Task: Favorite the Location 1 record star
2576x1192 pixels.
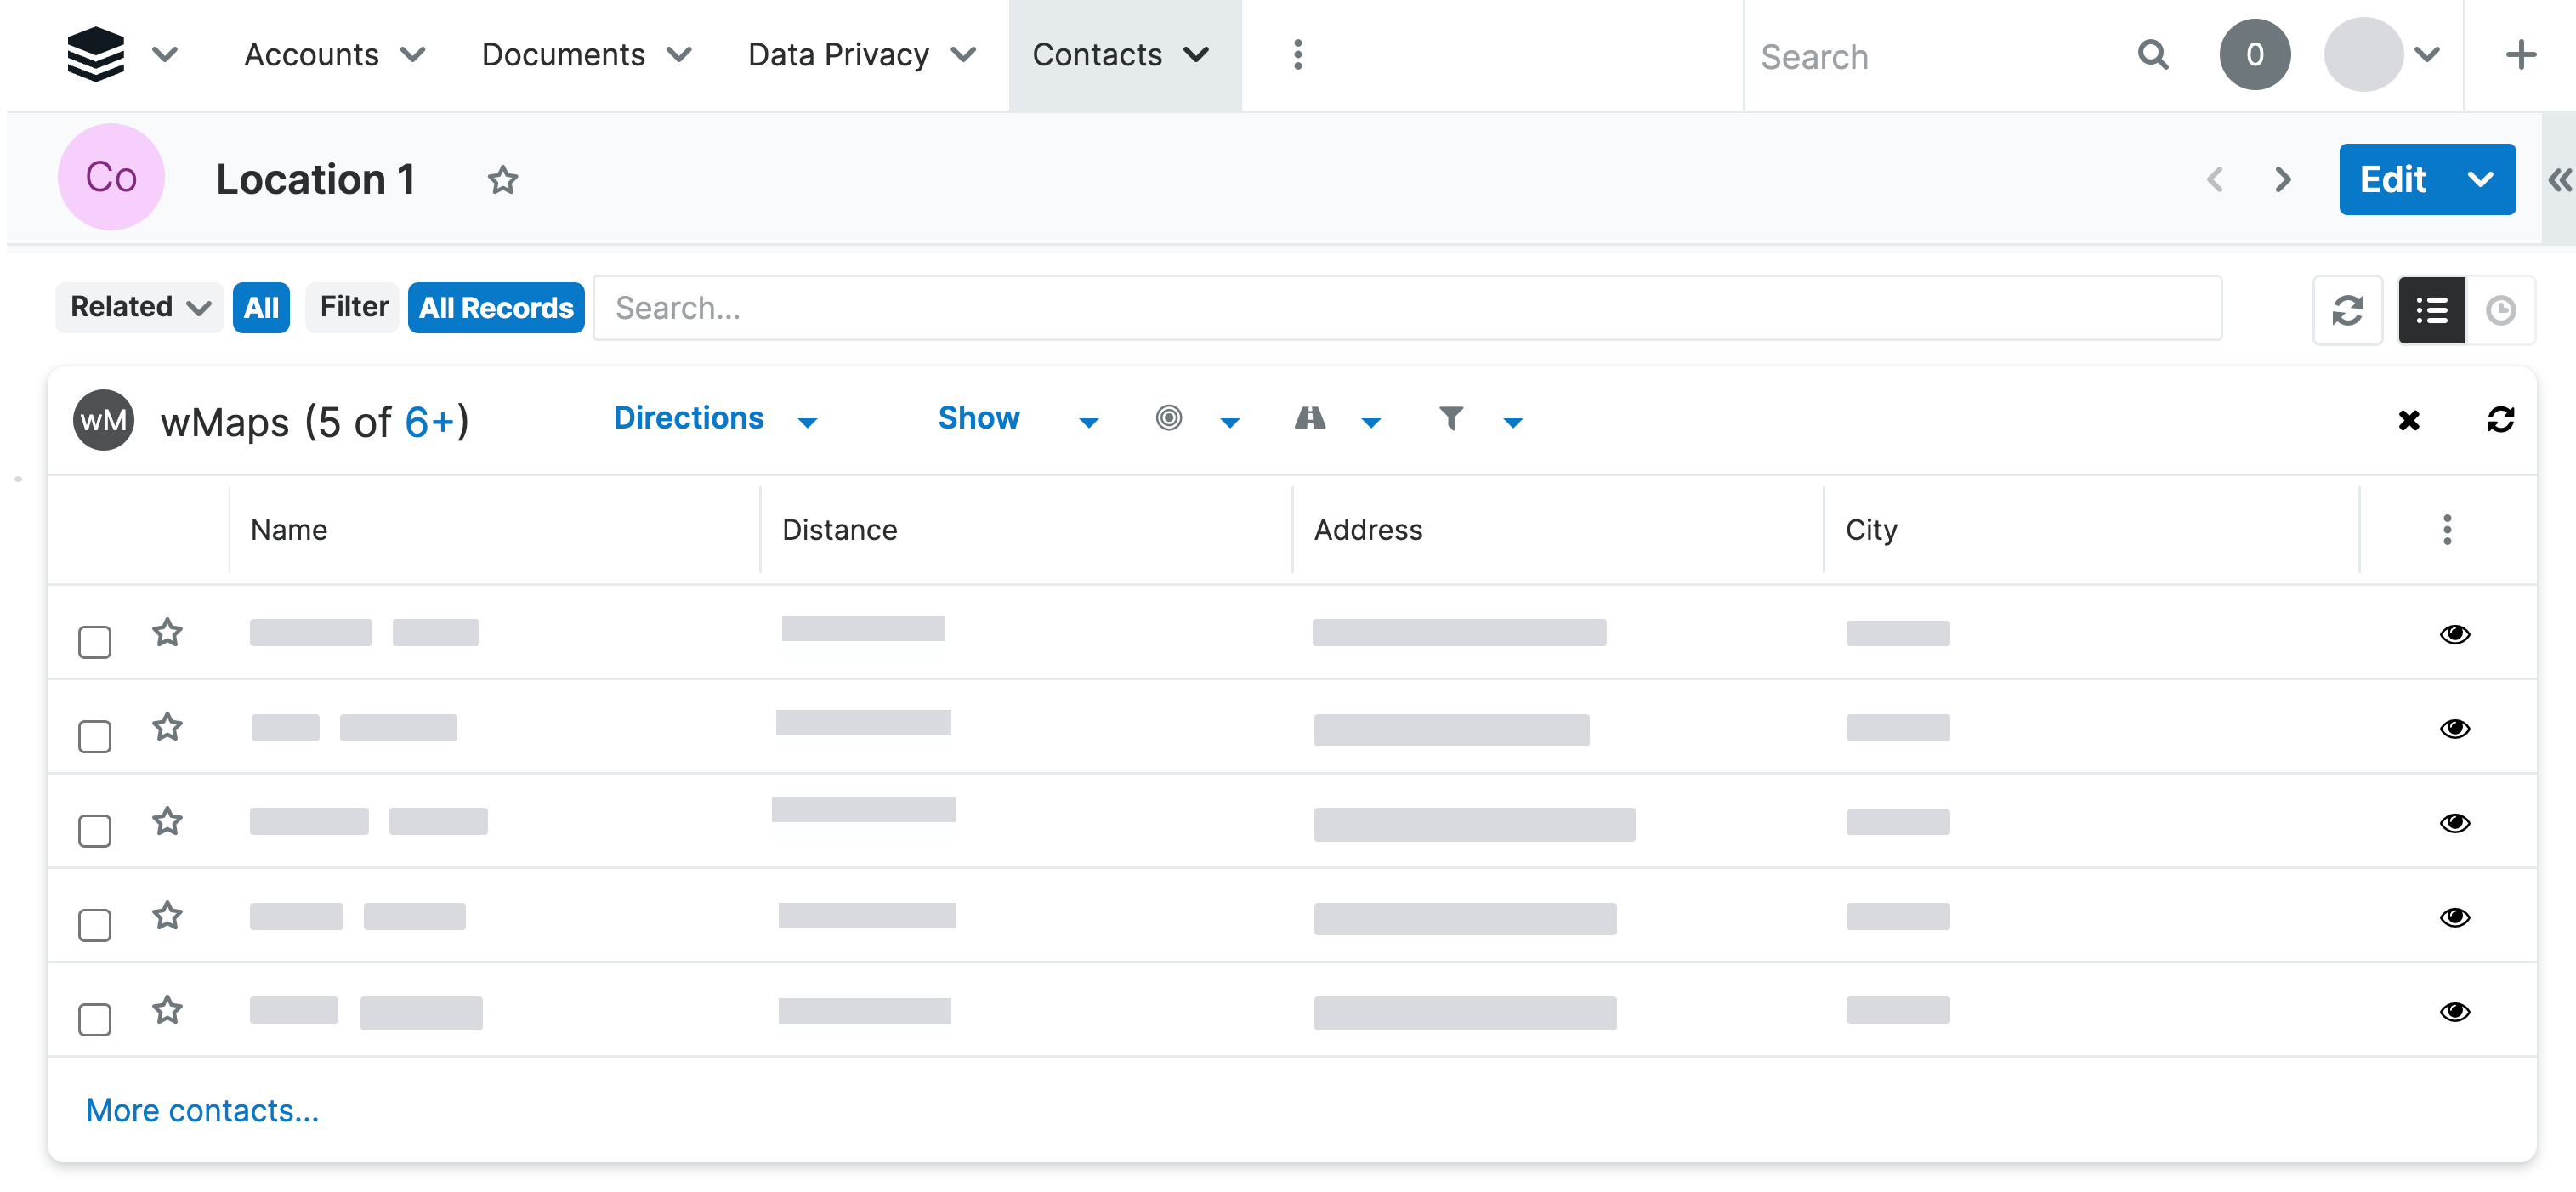Action: click(x=502, y=180)
